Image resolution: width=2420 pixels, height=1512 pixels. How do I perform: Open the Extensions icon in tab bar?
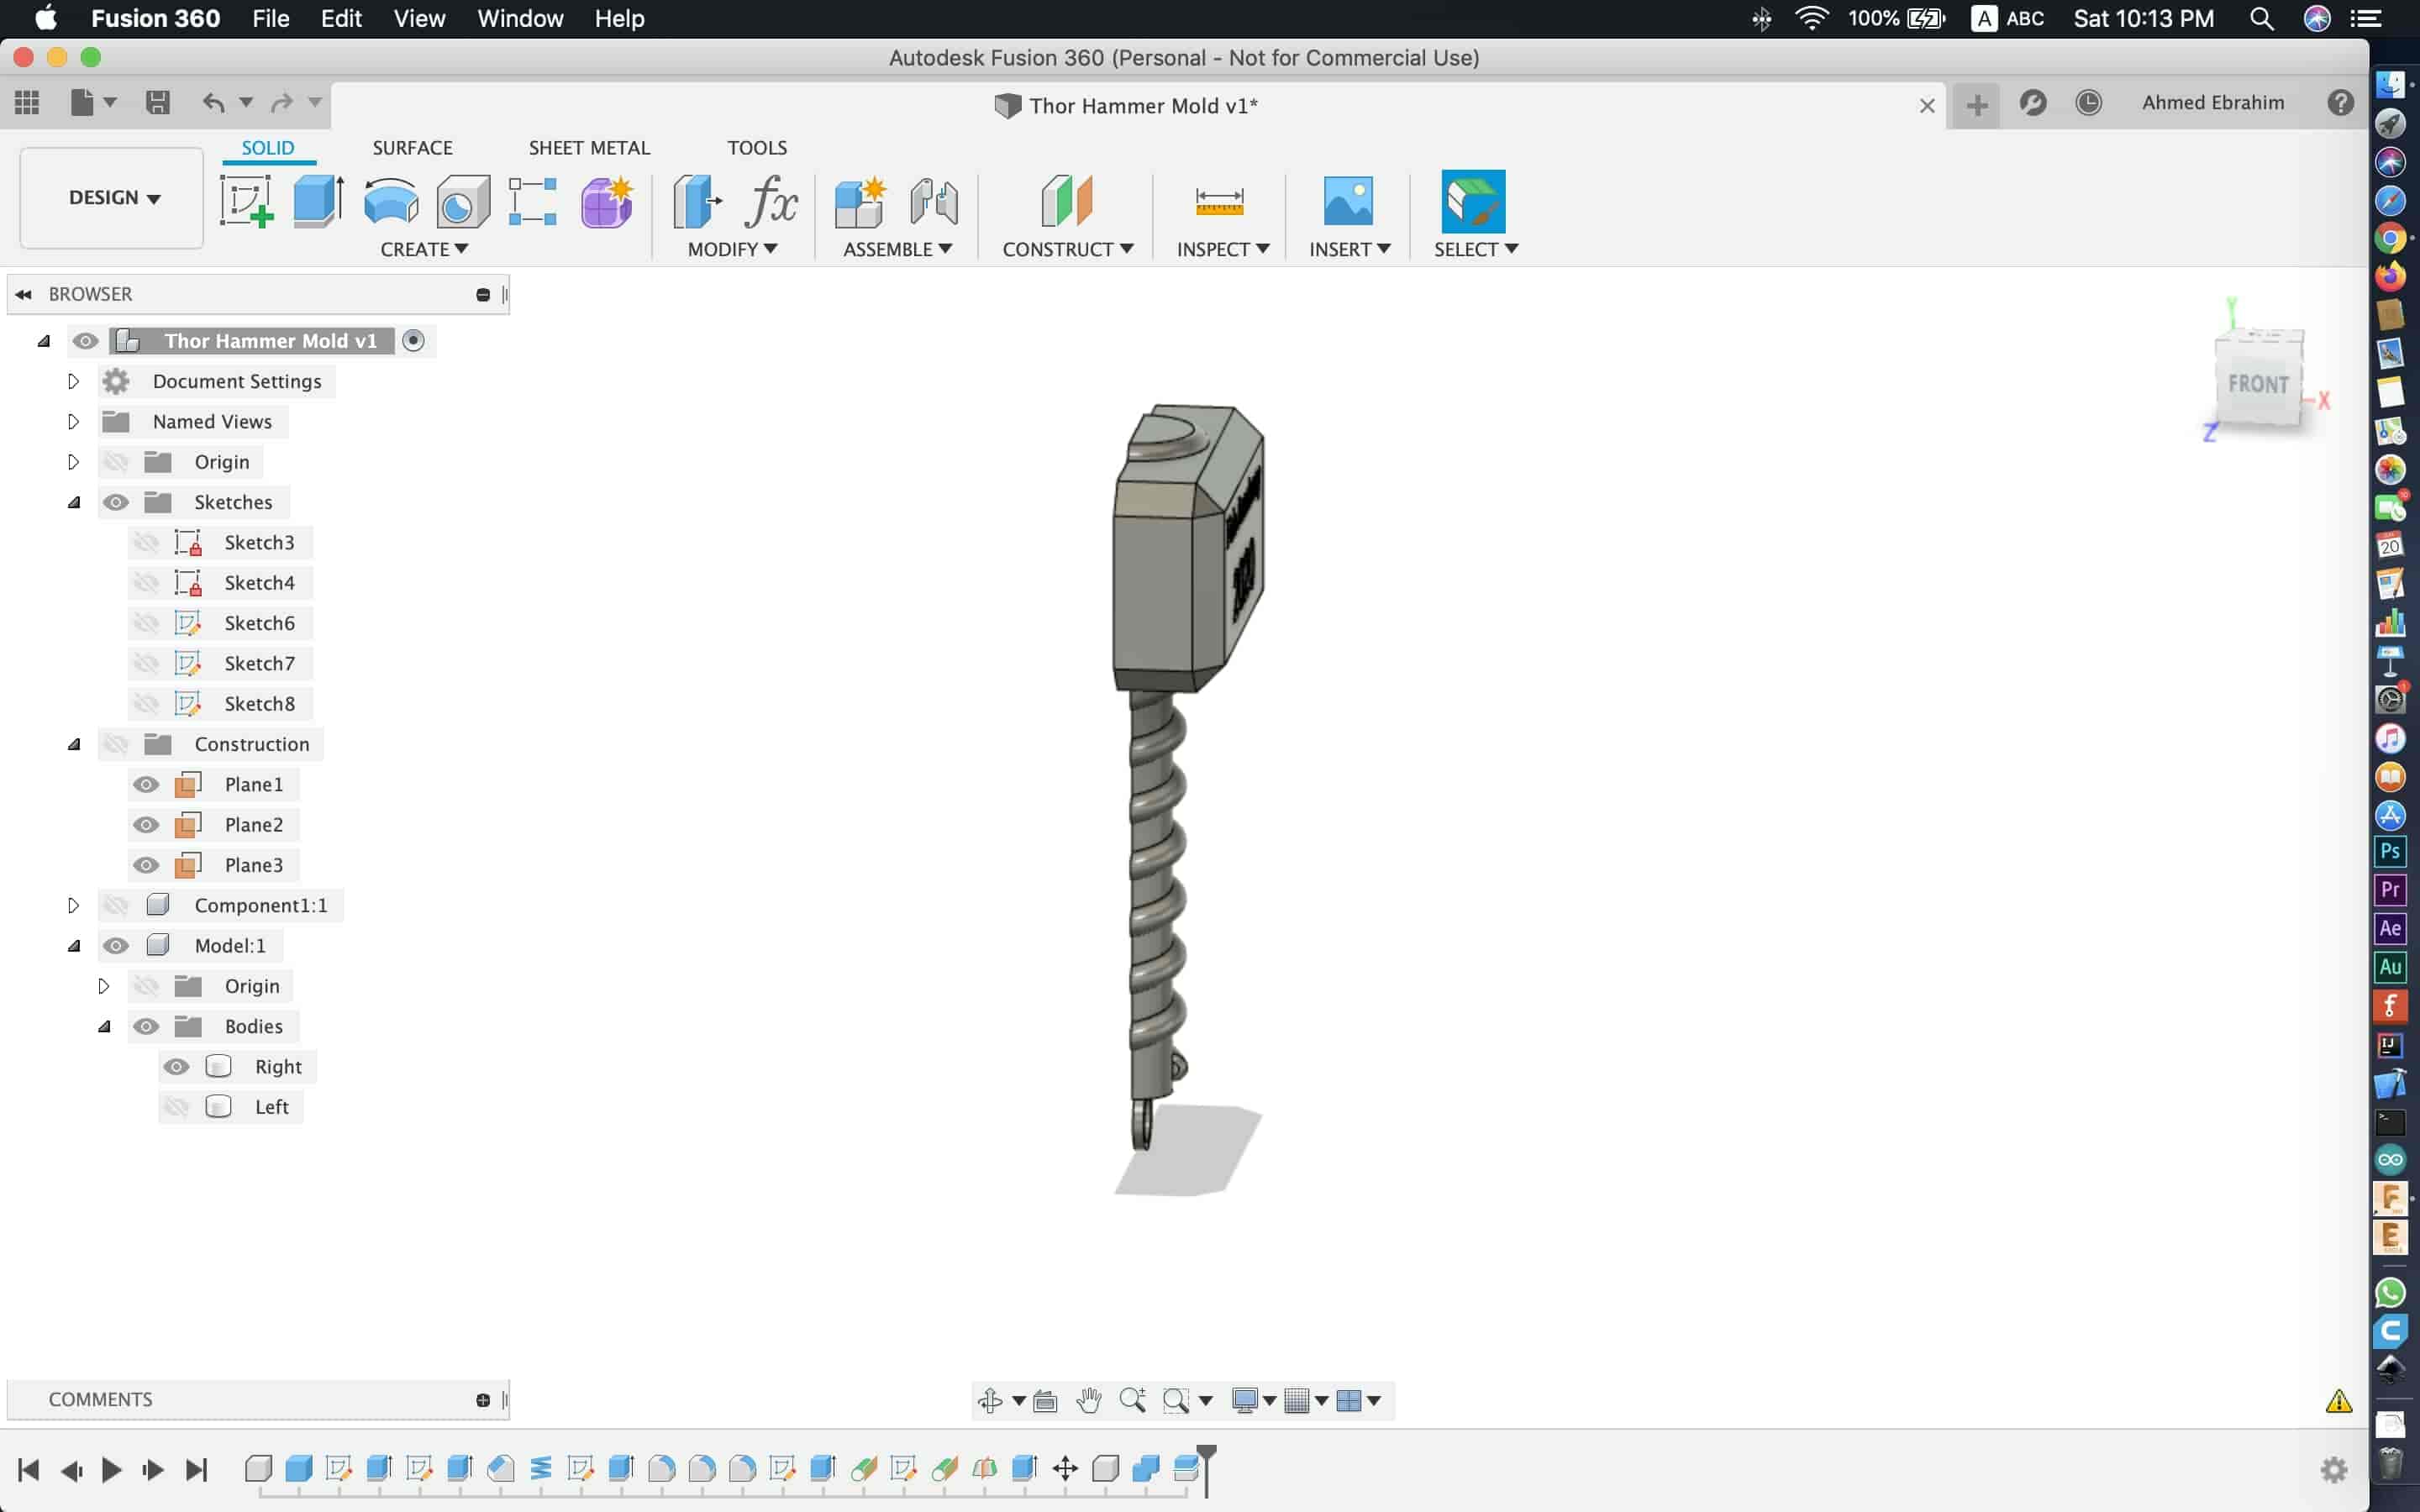click(2033, 103)
